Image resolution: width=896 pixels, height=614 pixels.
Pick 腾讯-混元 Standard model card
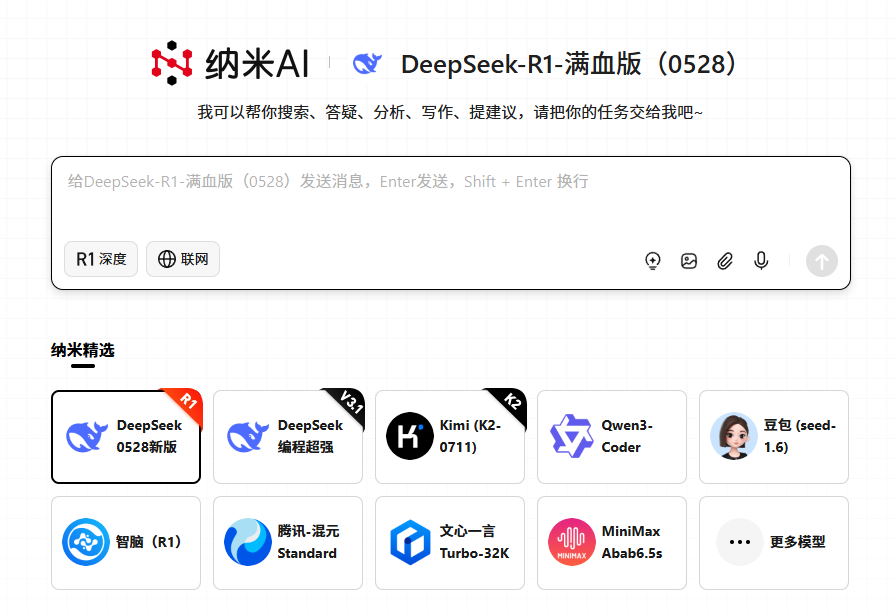click(288, 543)
